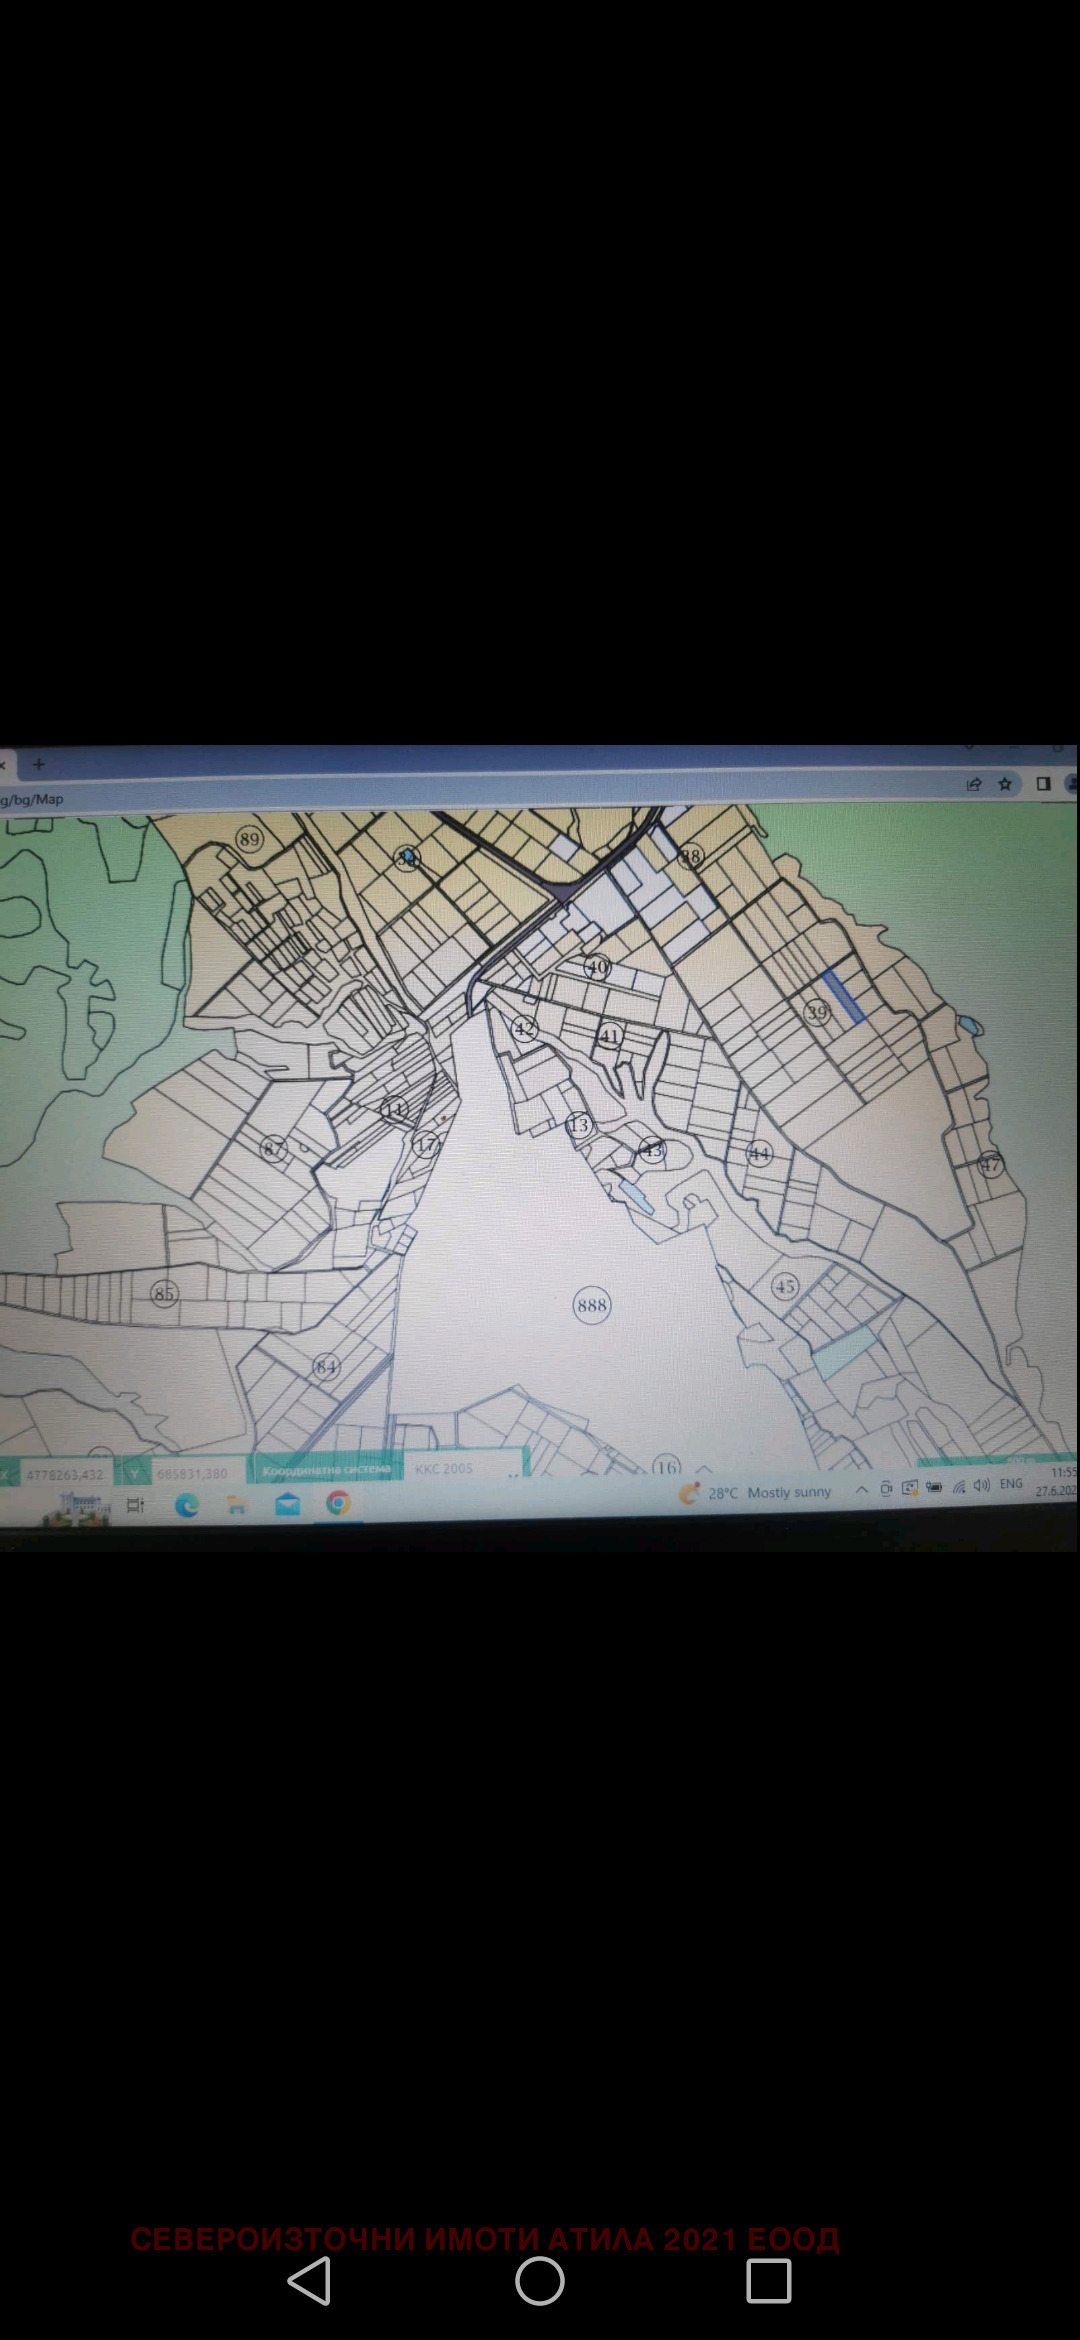Tap the Android recent apps square
The width and height of the screenshot is (1080, 2340).
[x=769, y=2280]
